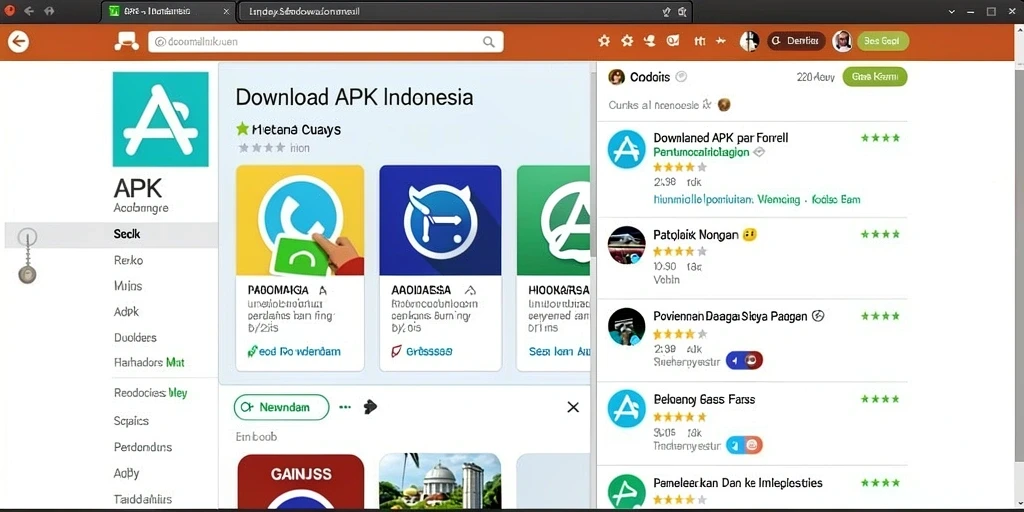This screenshot has height=512, width=1024.
Task: Click the main panel vertical scrollbar
Action: tap(593, 163)
